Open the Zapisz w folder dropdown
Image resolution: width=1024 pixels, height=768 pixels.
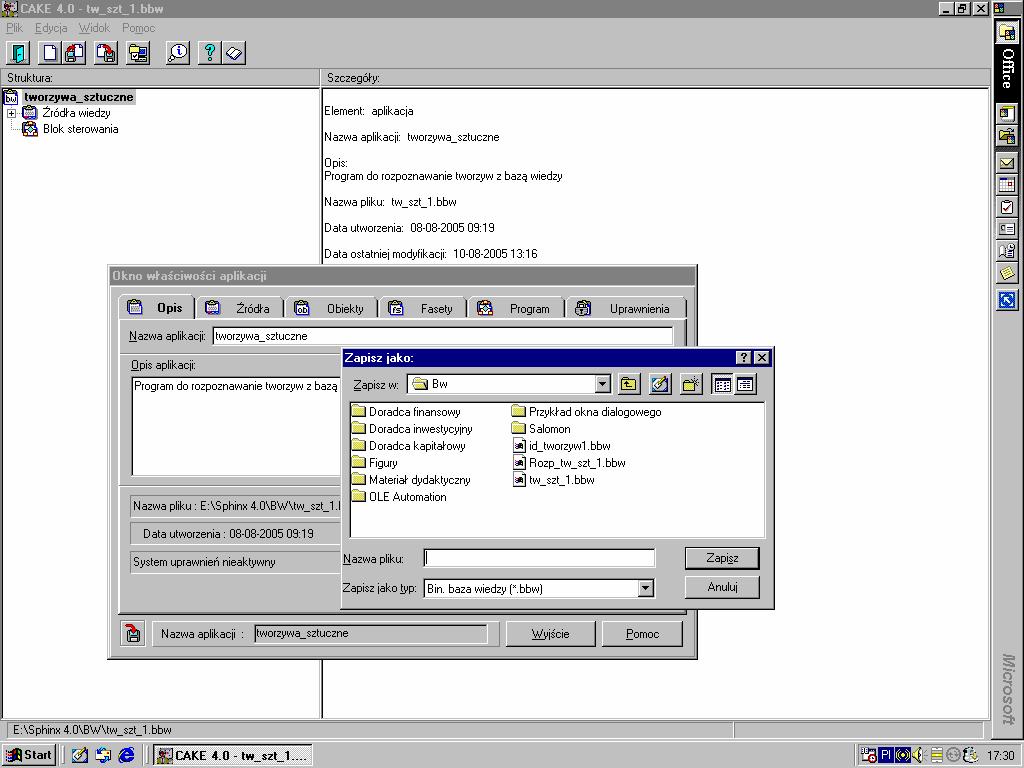tap(603, 384)
